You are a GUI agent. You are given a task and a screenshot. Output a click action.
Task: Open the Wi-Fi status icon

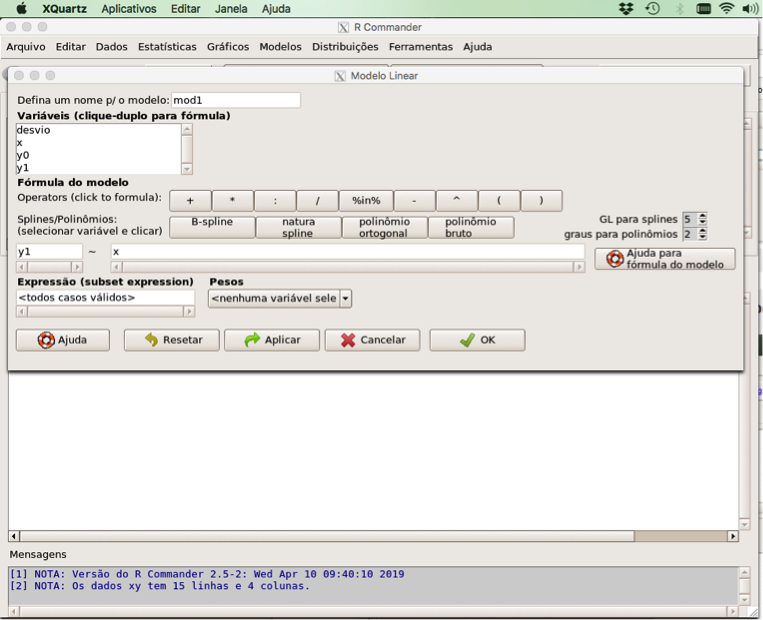click(726, 9)
